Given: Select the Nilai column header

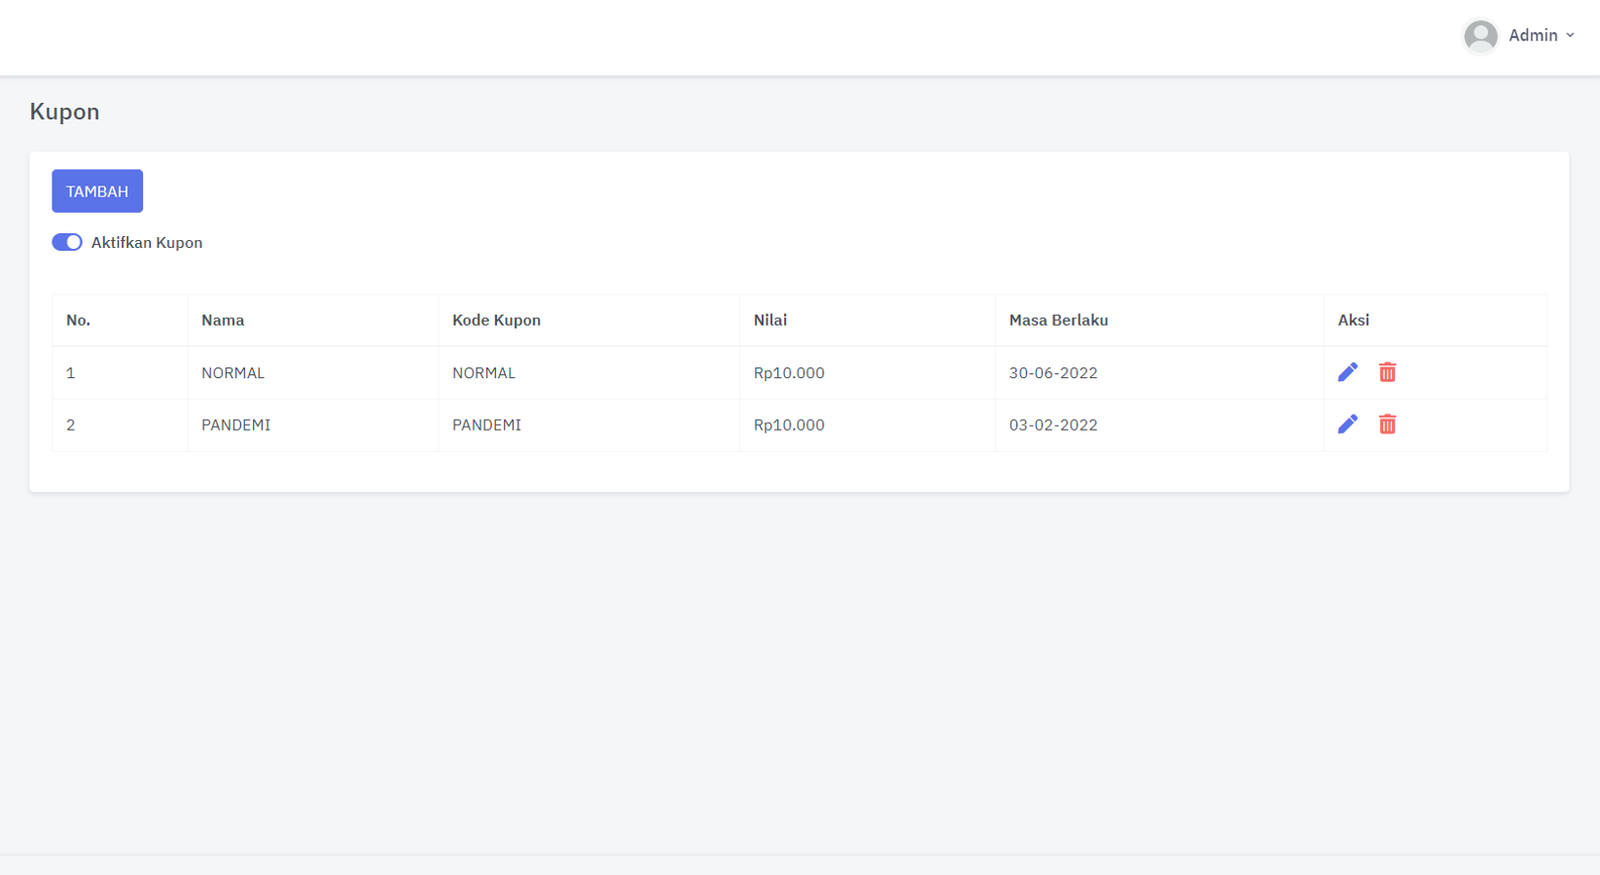Looking at the screenshot, I should (770, 320).
